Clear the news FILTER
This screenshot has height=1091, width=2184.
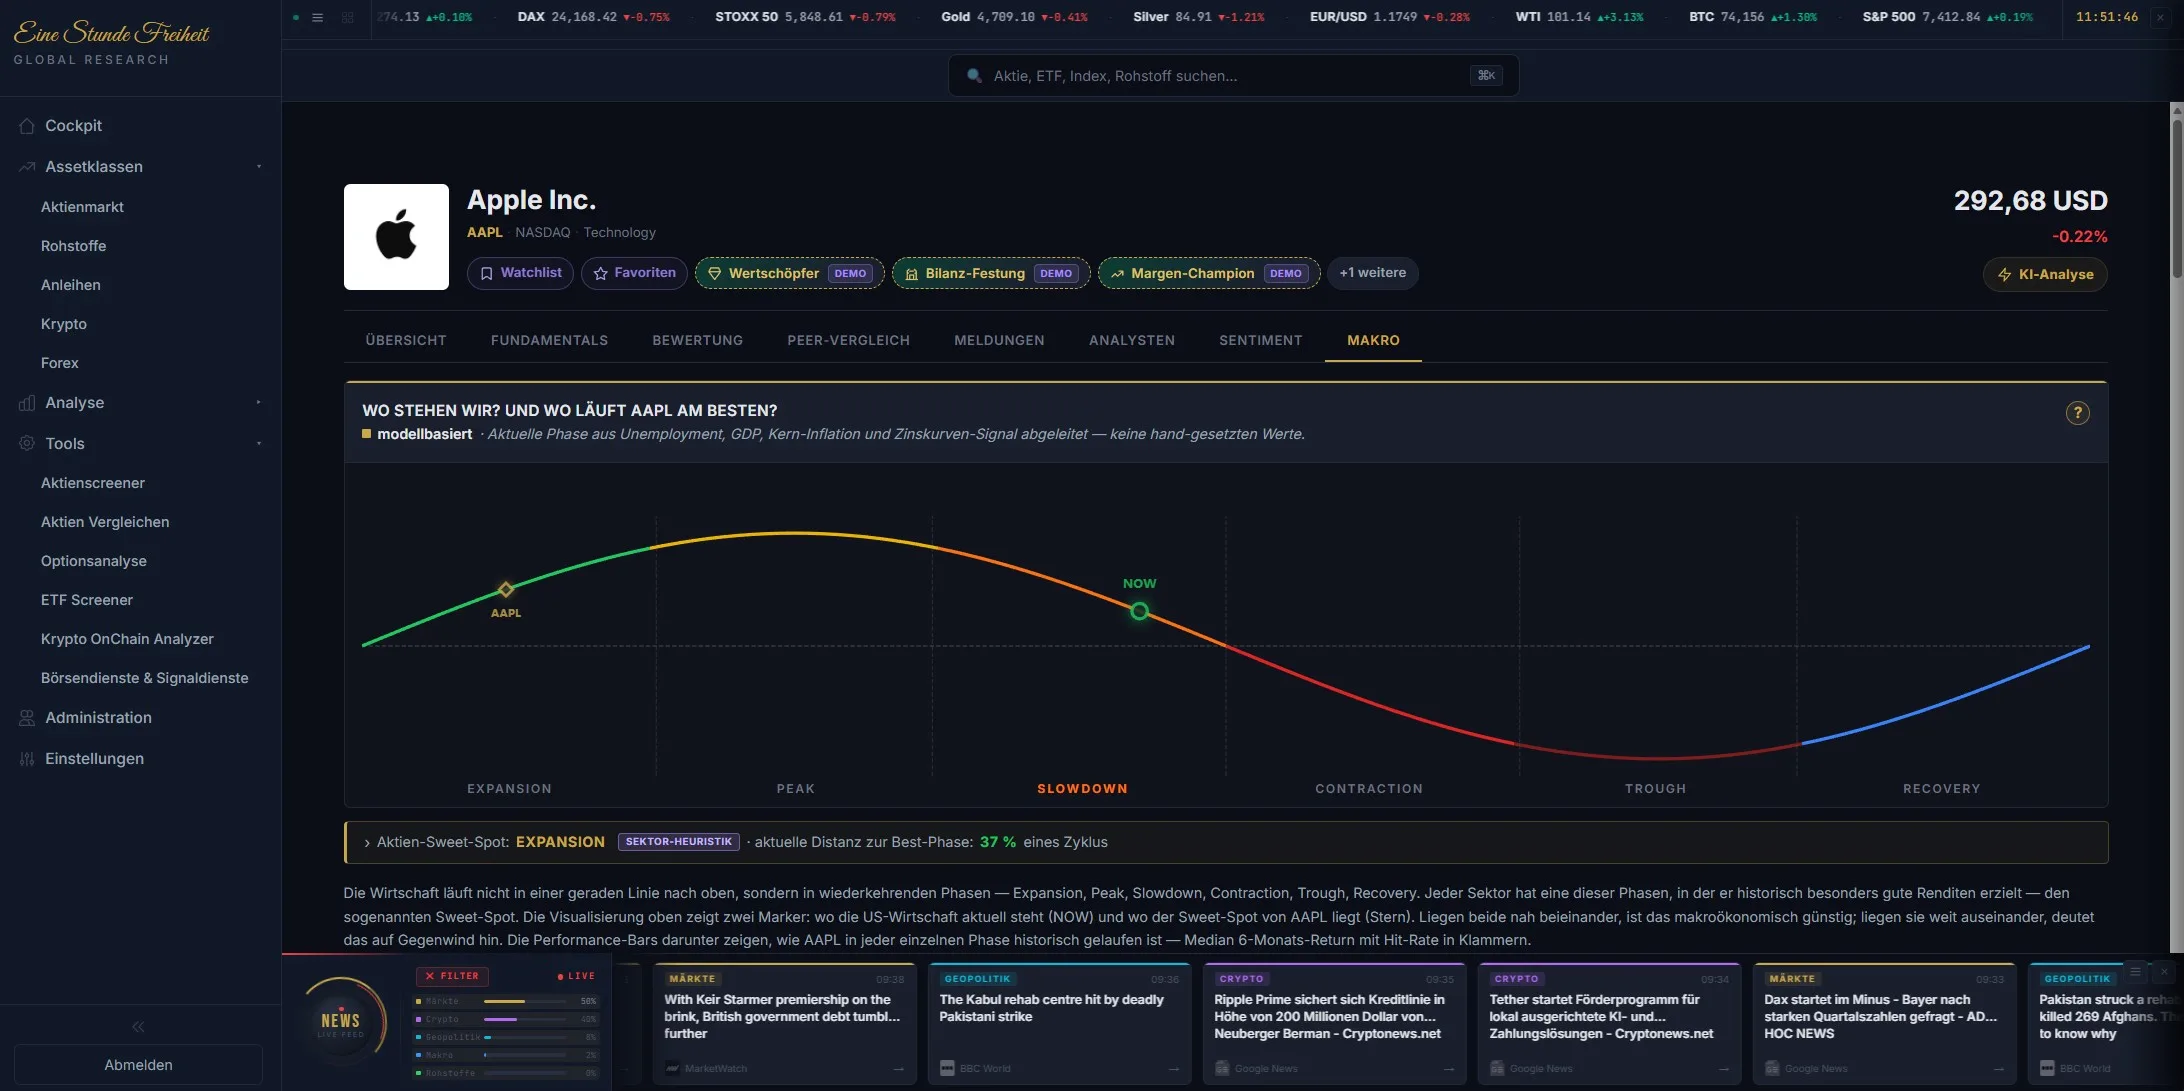point(452,976)
